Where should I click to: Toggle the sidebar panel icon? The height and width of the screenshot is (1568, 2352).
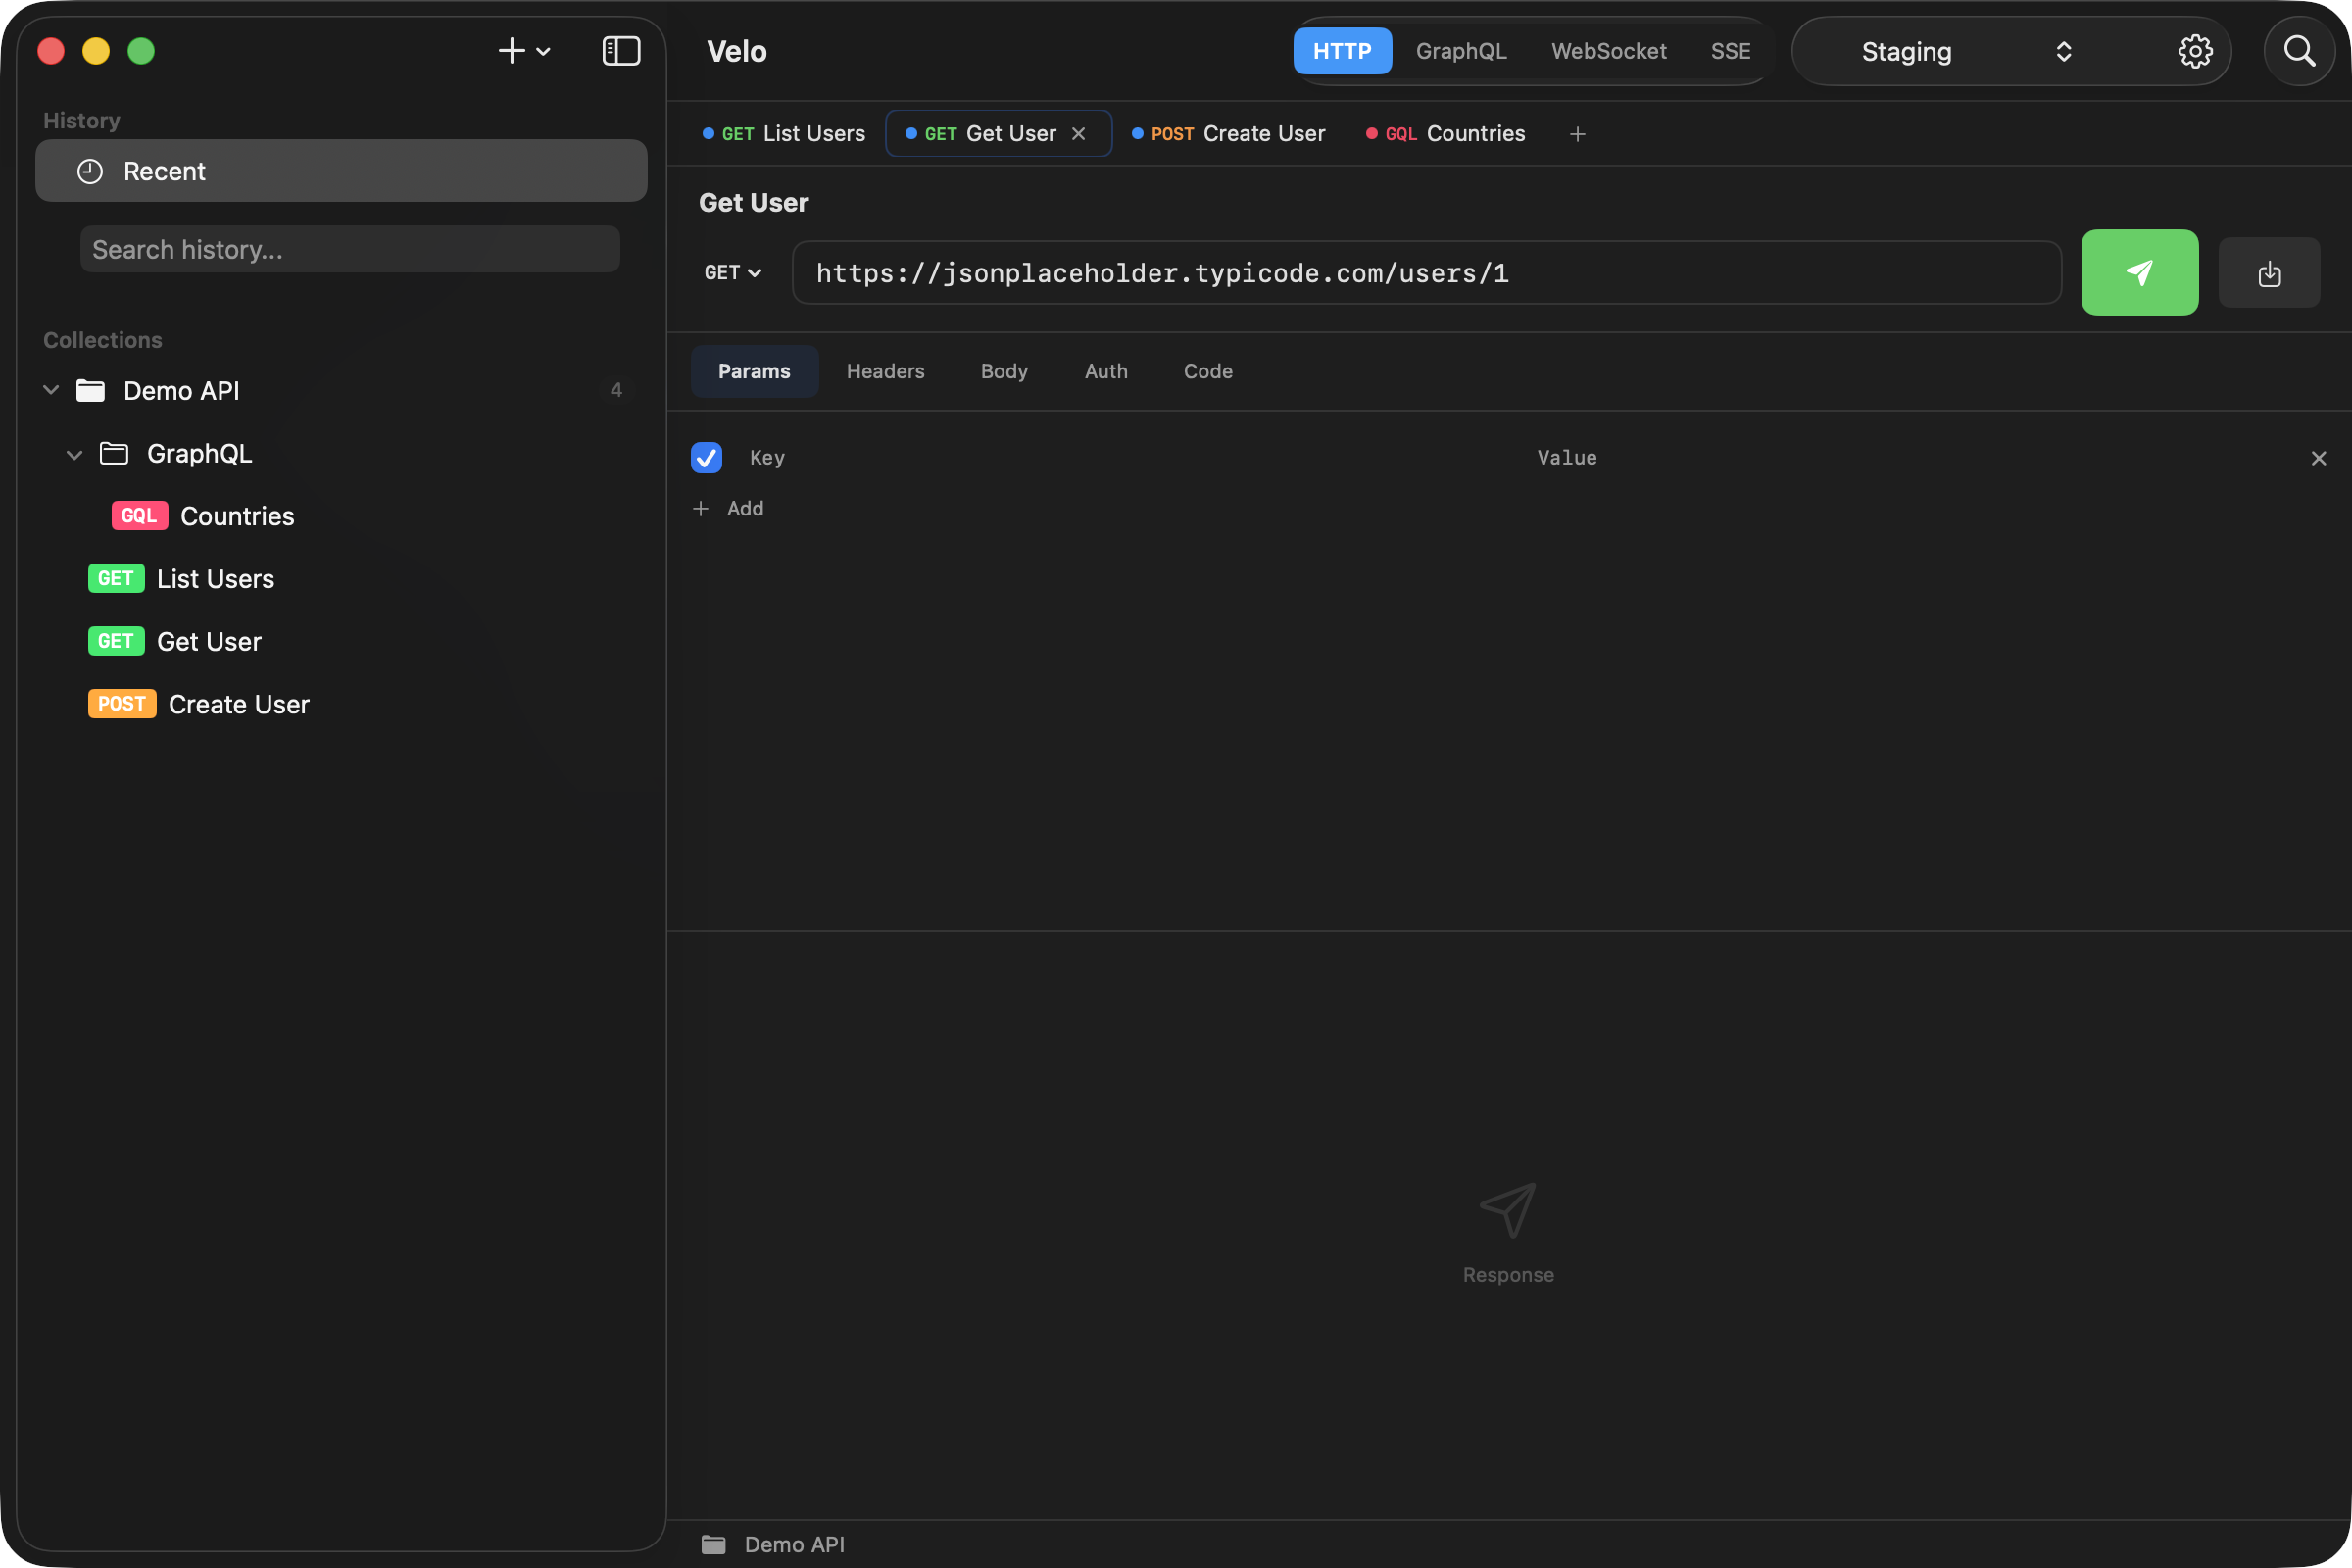coord(621,51)
